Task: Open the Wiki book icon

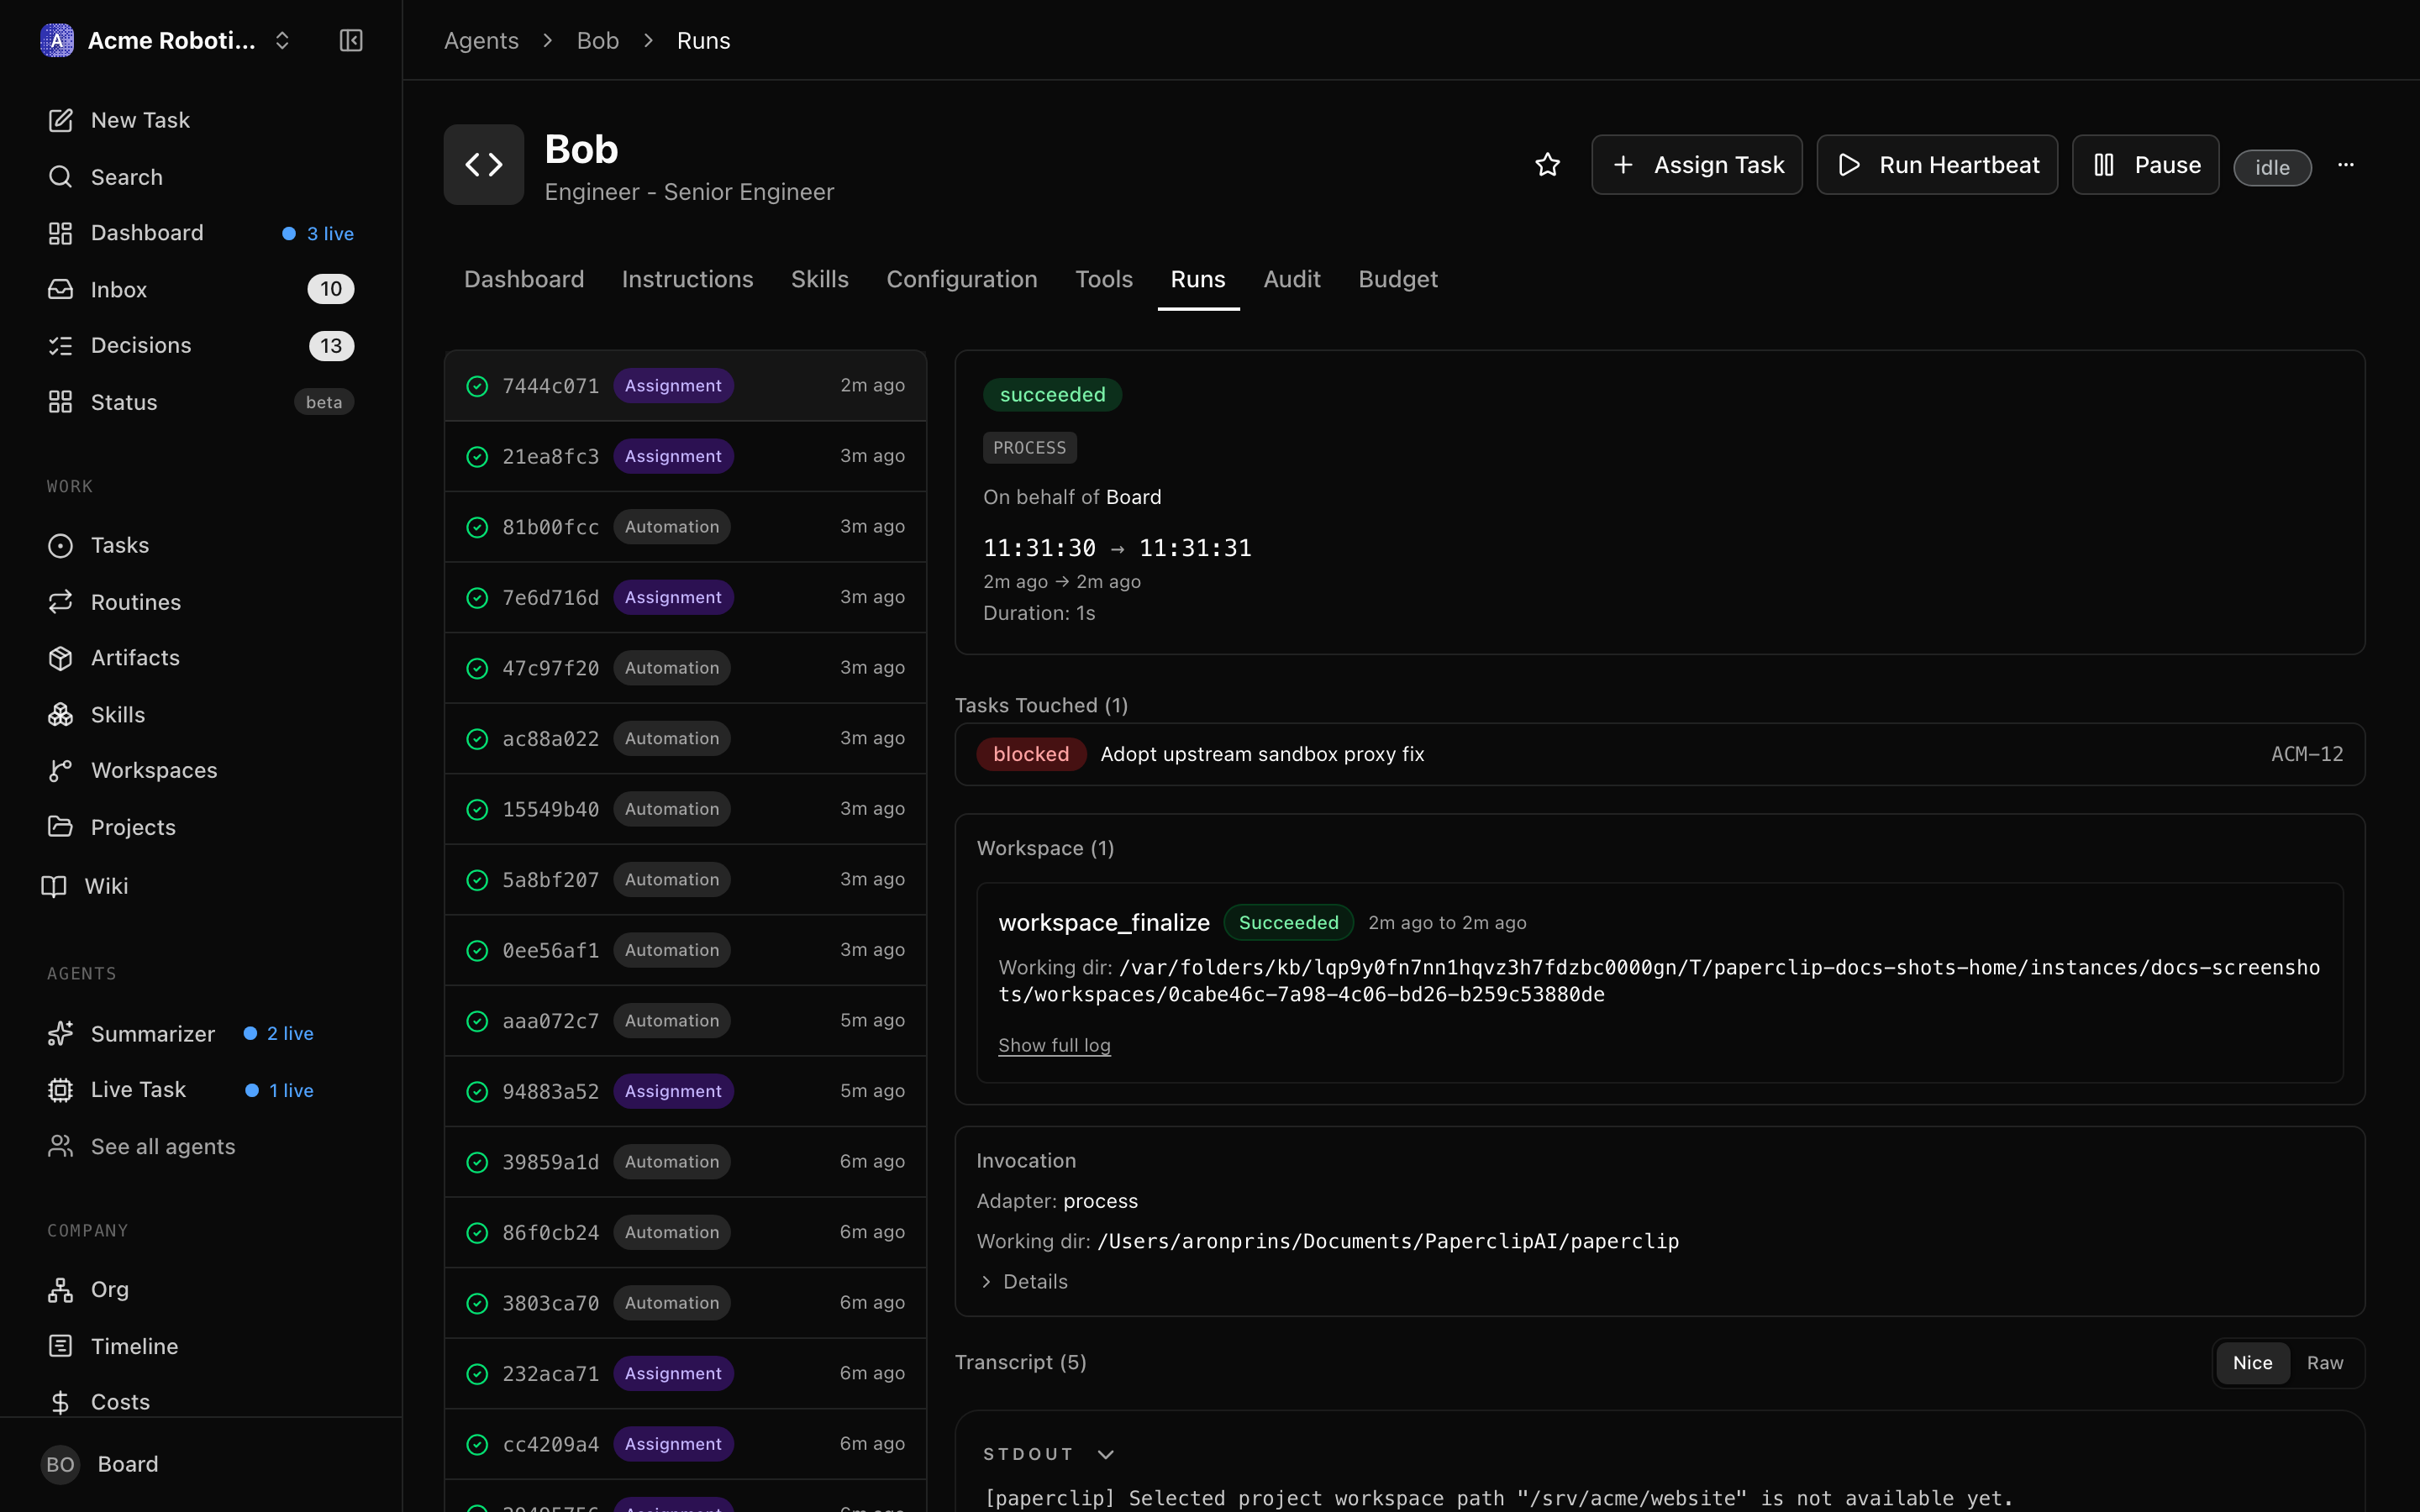Action: tap(54, 886)
